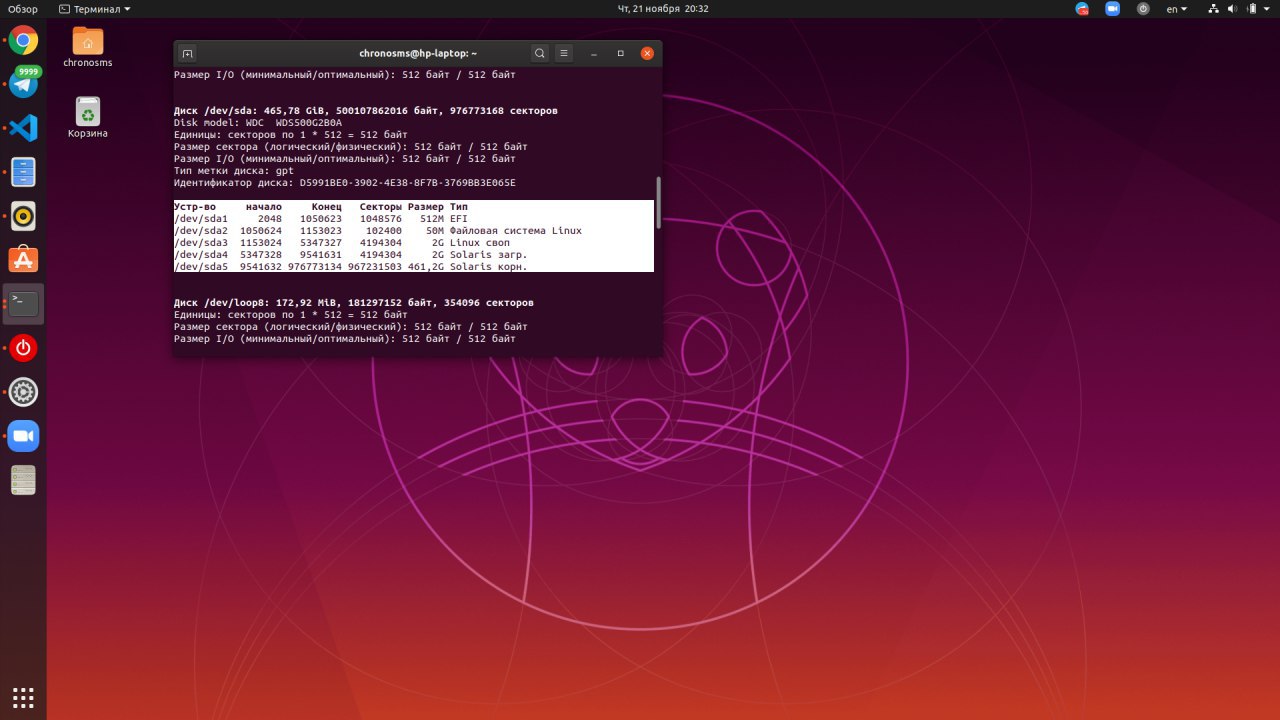Open Ubuntu Software store

click(x=23, y=260)
